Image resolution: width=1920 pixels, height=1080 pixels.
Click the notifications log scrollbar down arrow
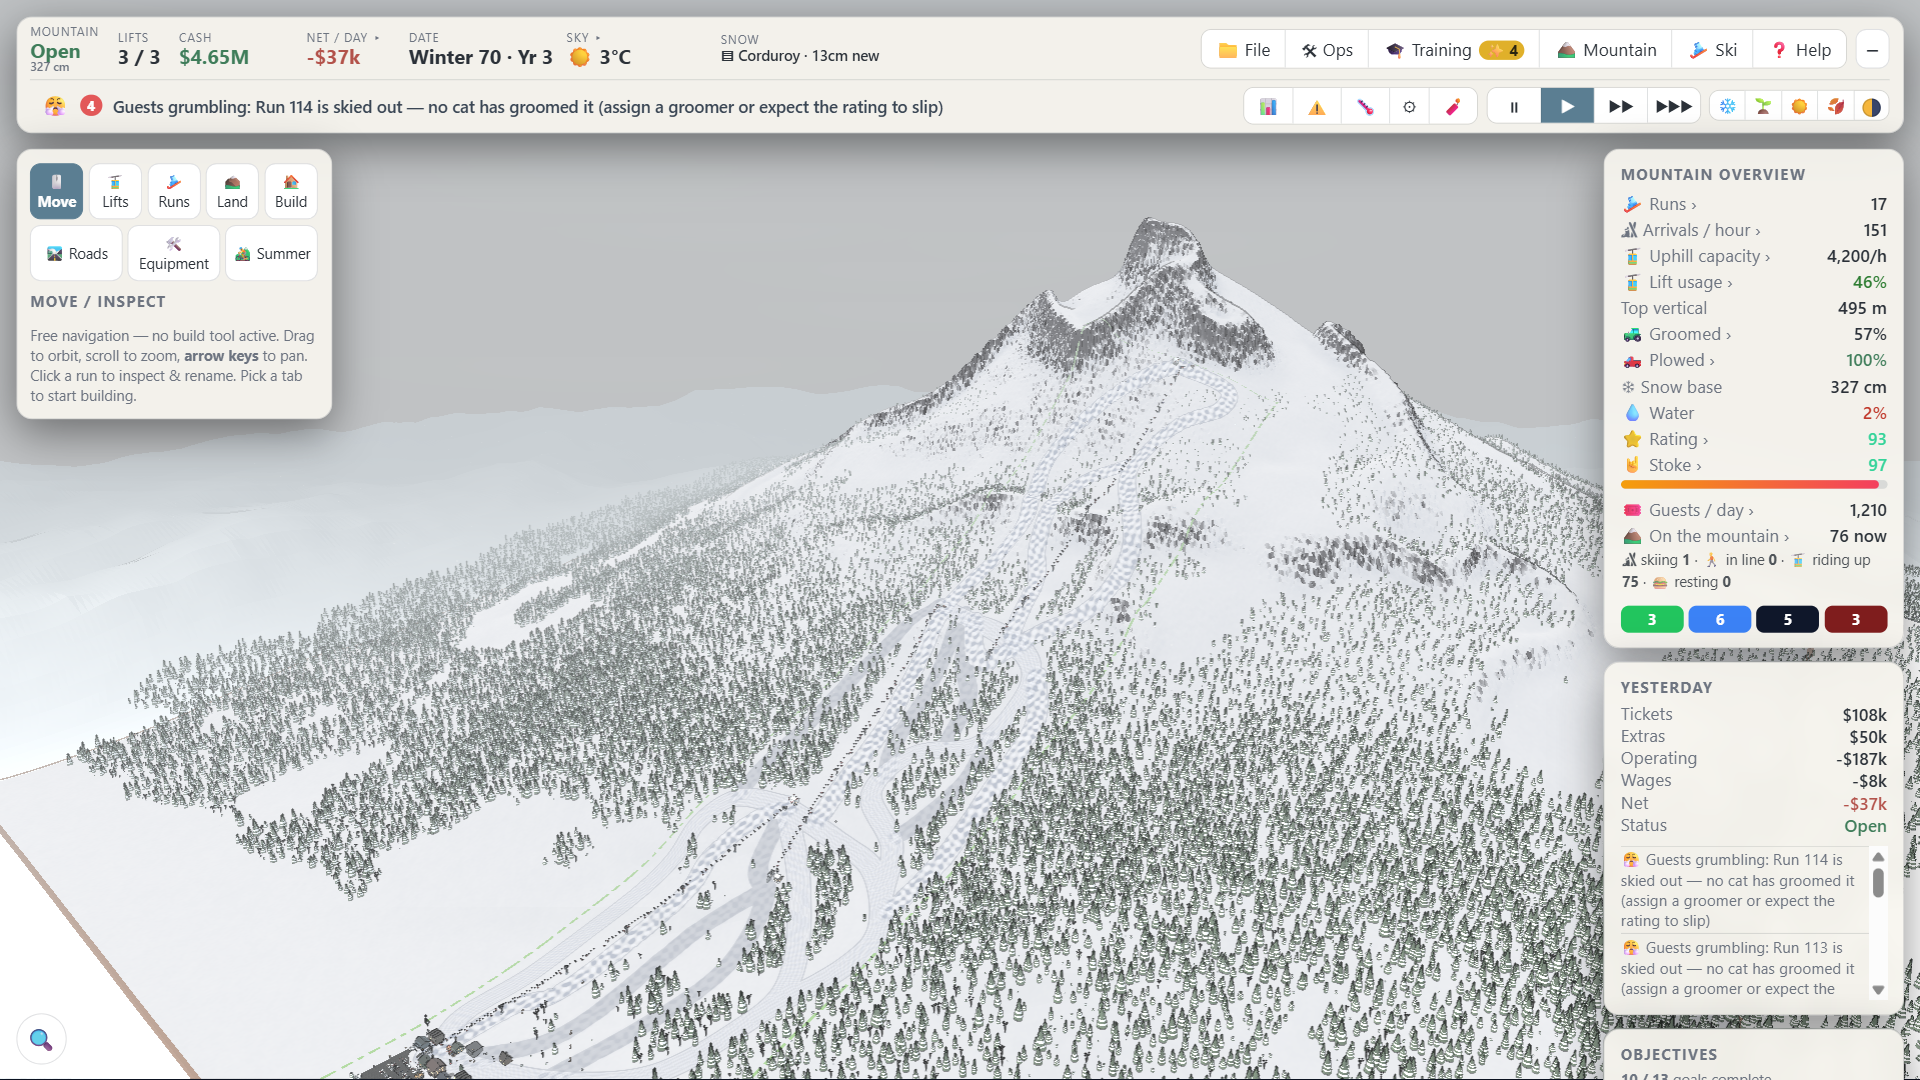[x=1878, y=990]
